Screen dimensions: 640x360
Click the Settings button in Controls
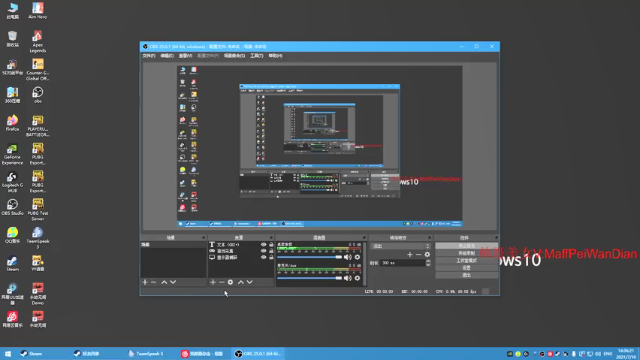[467, 268]
